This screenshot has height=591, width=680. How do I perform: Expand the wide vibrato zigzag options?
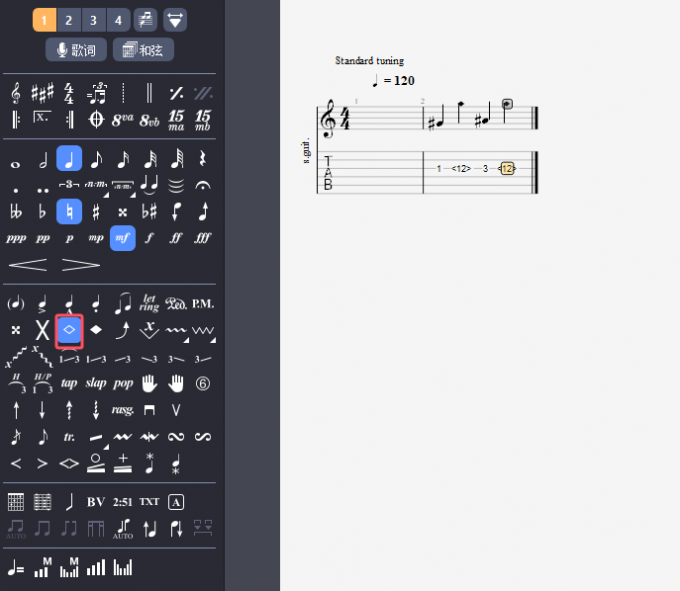(204, 330)
